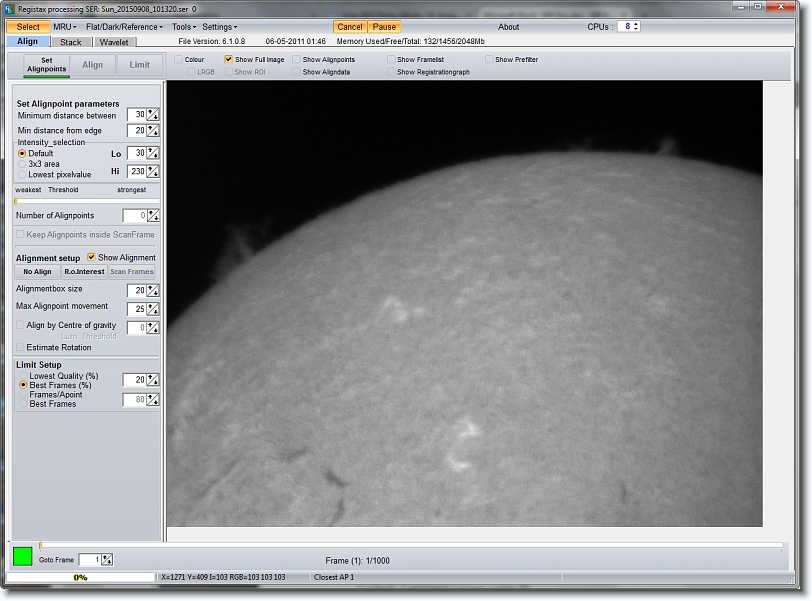Select Lowest Quality (%) radio
Viewport: 812px width, 601px height.
[x=23, y=376]
